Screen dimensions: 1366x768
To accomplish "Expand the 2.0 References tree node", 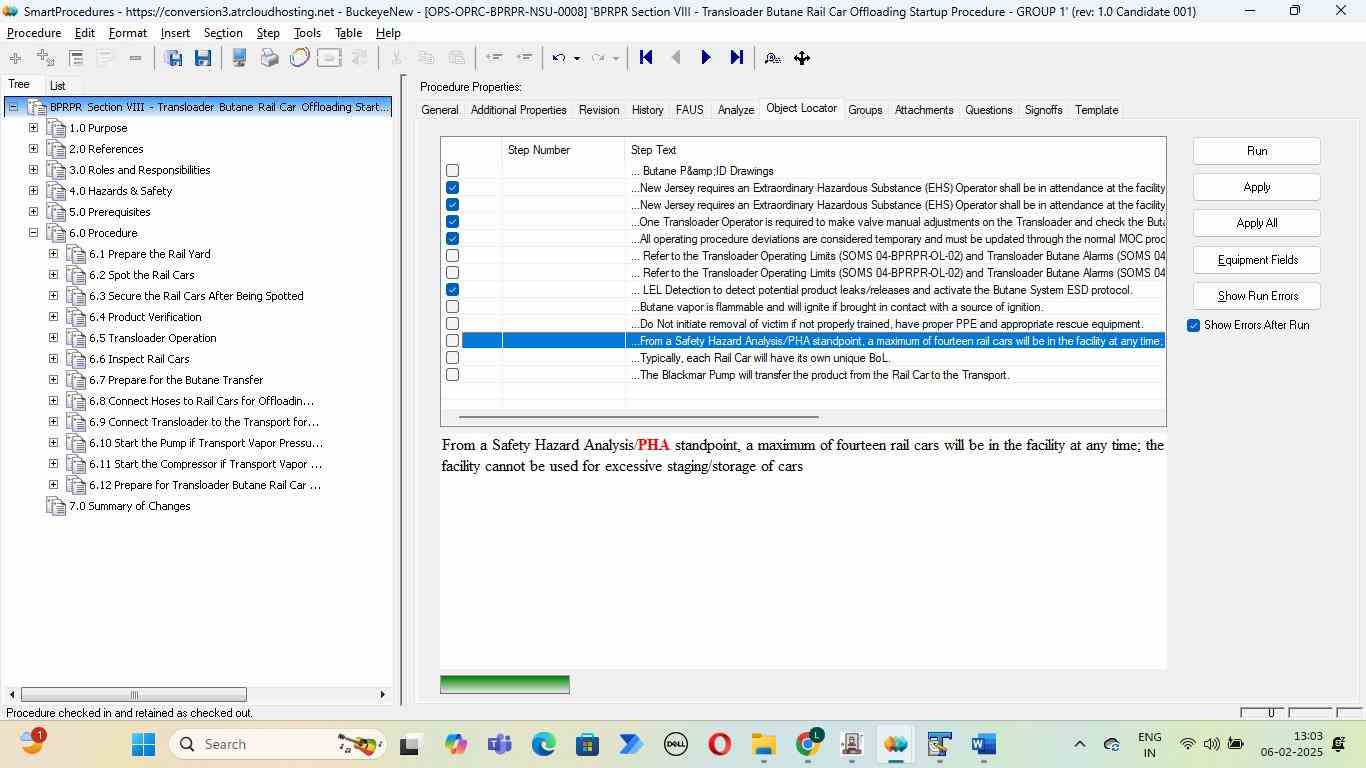I will click(x=33, y=149).
